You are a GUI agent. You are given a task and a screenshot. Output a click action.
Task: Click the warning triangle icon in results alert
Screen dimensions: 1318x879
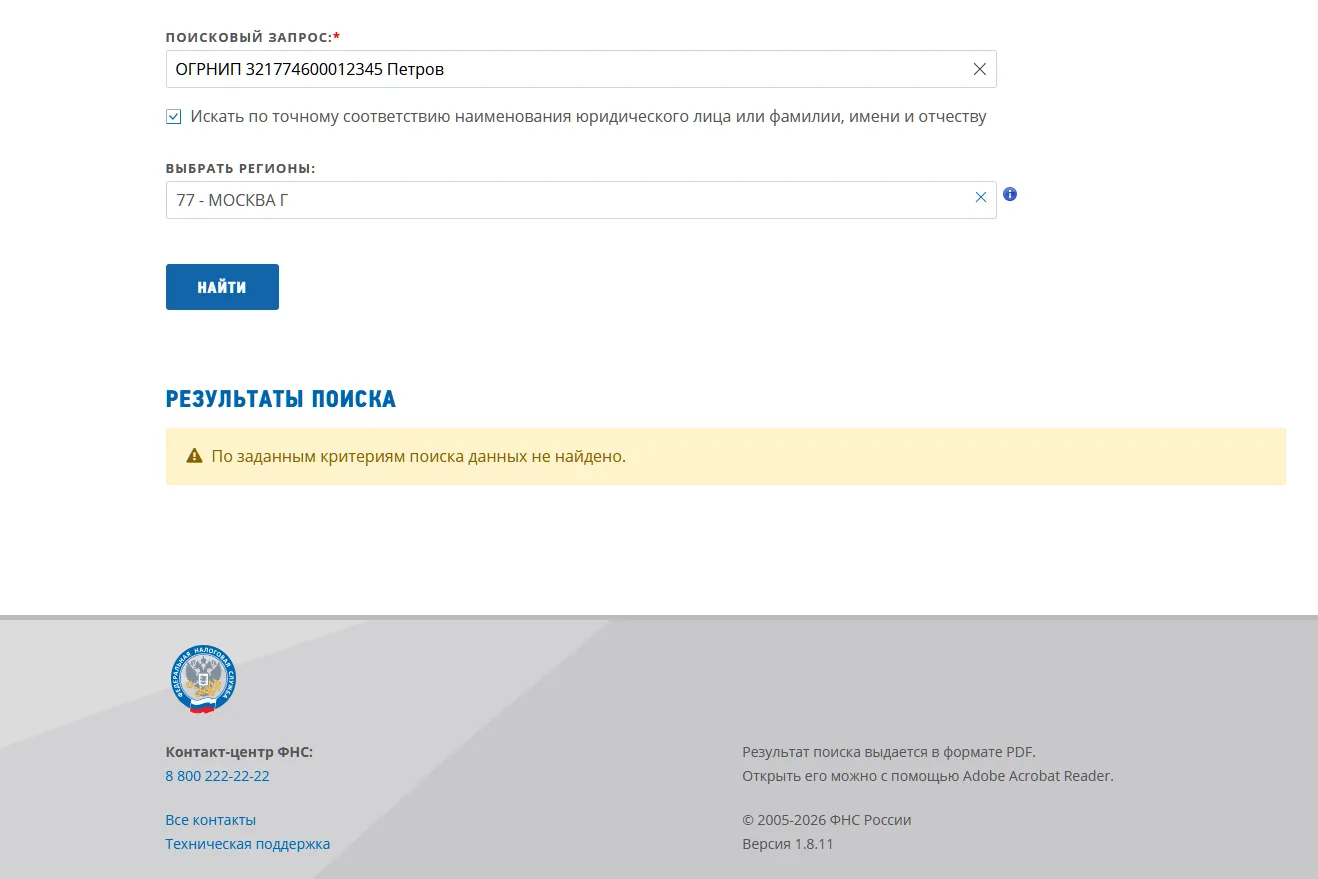tap(195, 456)
